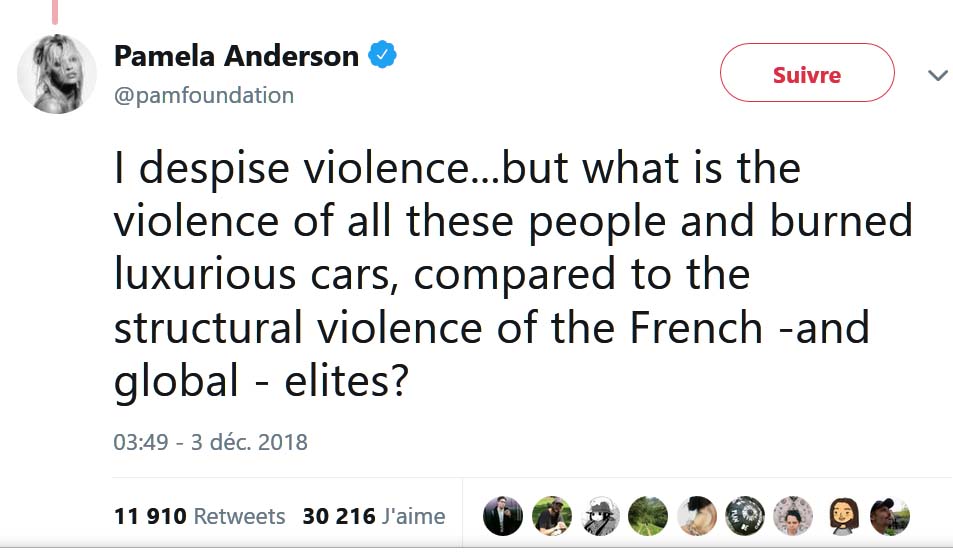Click the black-and-white manga character avatar
The height and width of the screenshot is (560, 953).
tap(600, 516)
